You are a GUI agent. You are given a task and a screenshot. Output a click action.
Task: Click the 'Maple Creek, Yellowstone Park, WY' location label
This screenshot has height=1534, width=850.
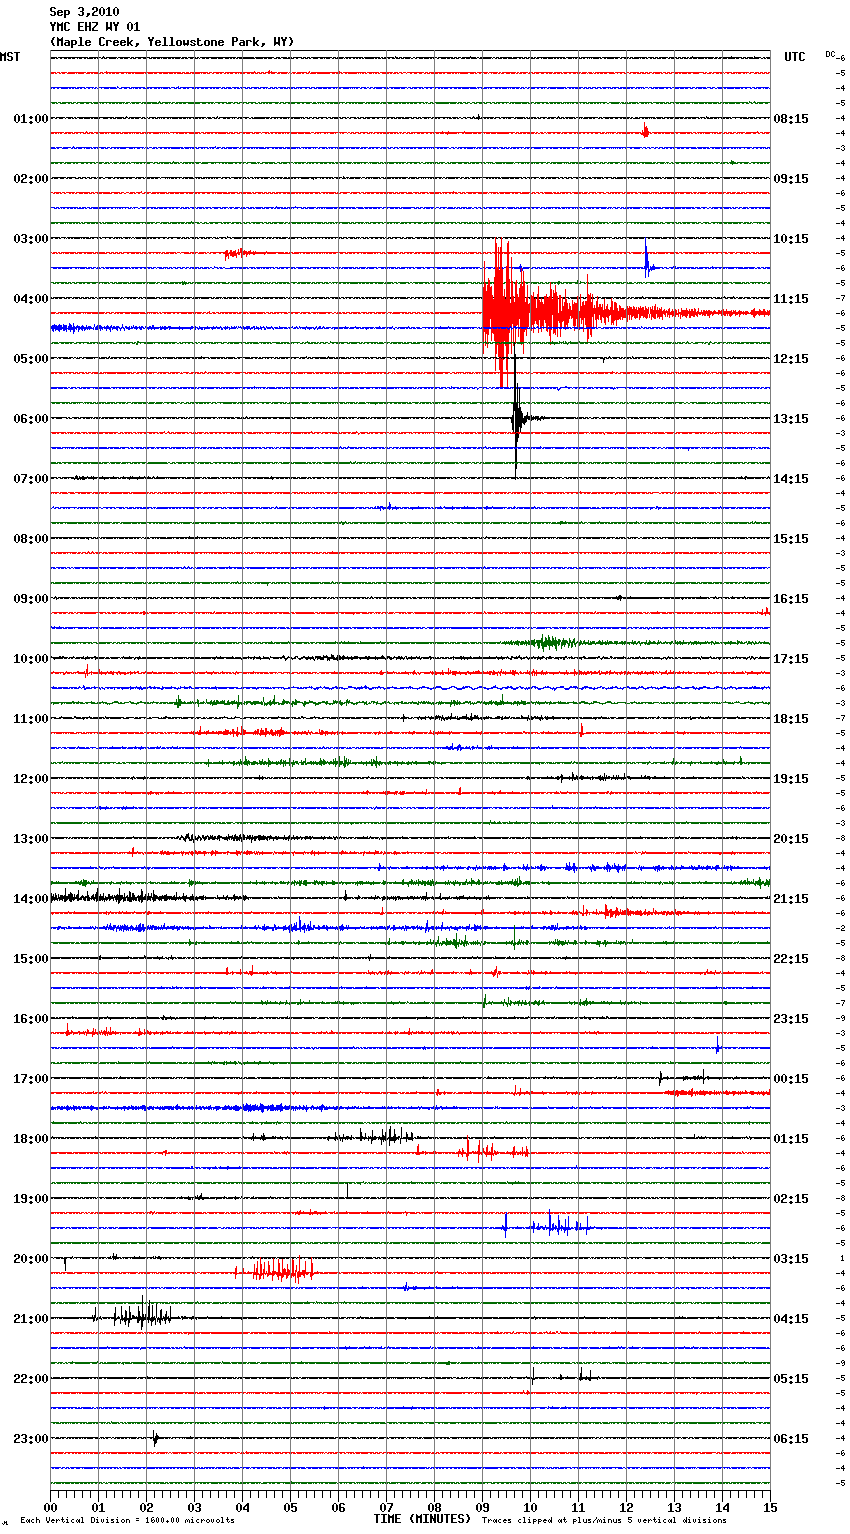click(172, 42)
